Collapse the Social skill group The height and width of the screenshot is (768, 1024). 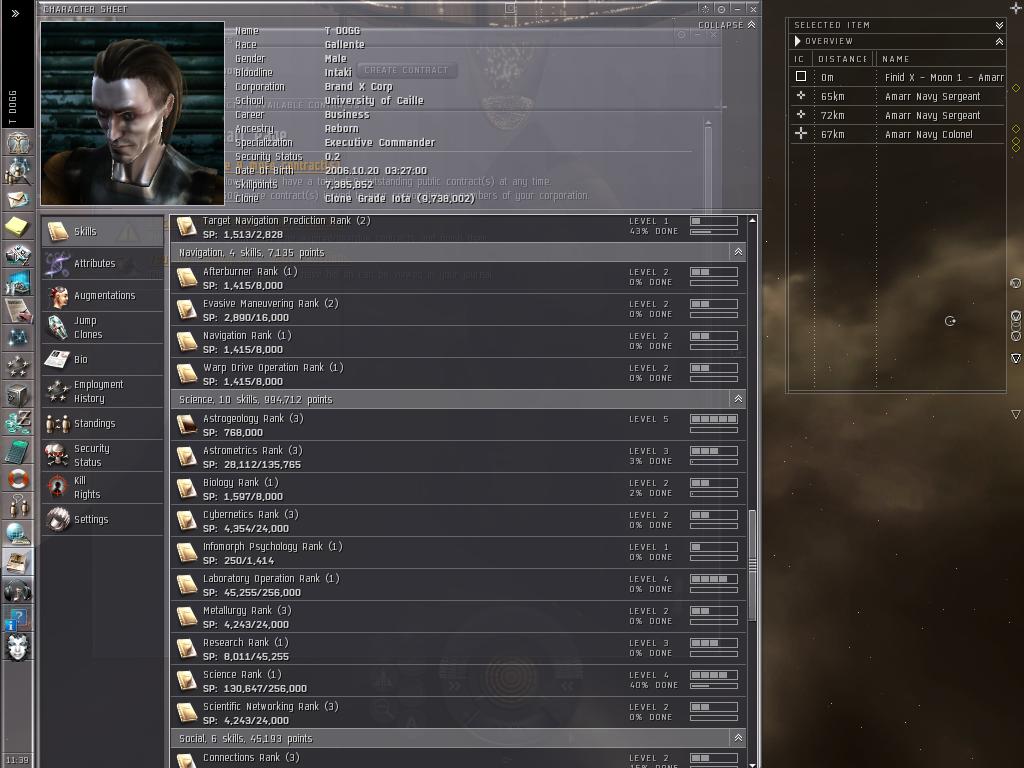point(738,738)
